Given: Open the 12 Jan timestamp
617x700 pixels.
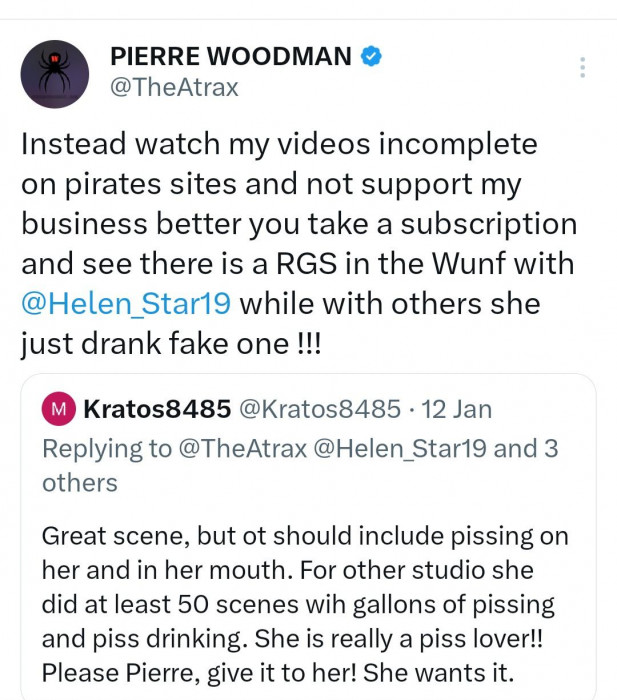Looking at the screenshot, I should (x=458, y=409).
